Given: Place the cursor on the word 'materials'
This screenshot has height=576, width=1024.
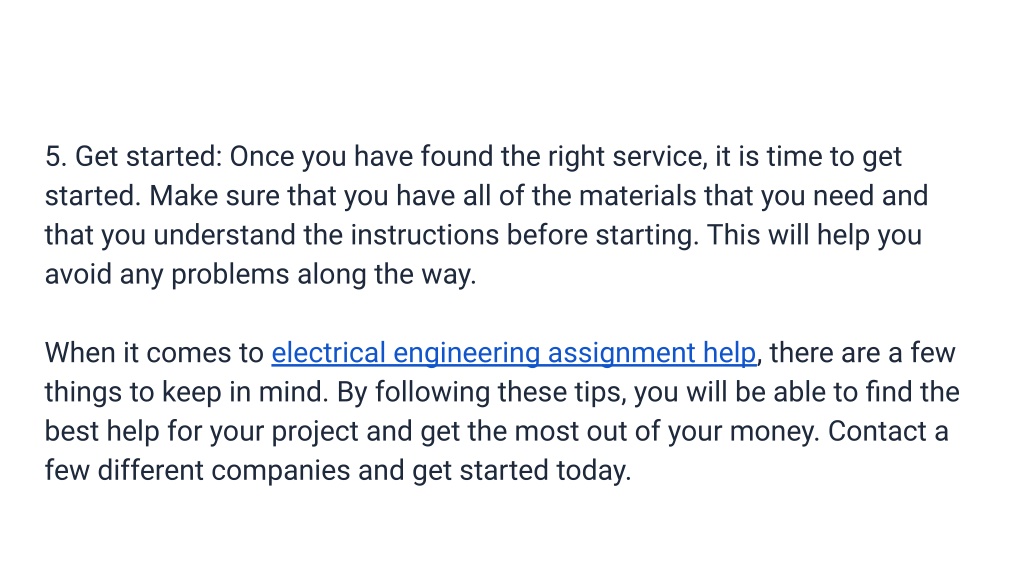Looking at the screenshot, I should click(637, 196).
